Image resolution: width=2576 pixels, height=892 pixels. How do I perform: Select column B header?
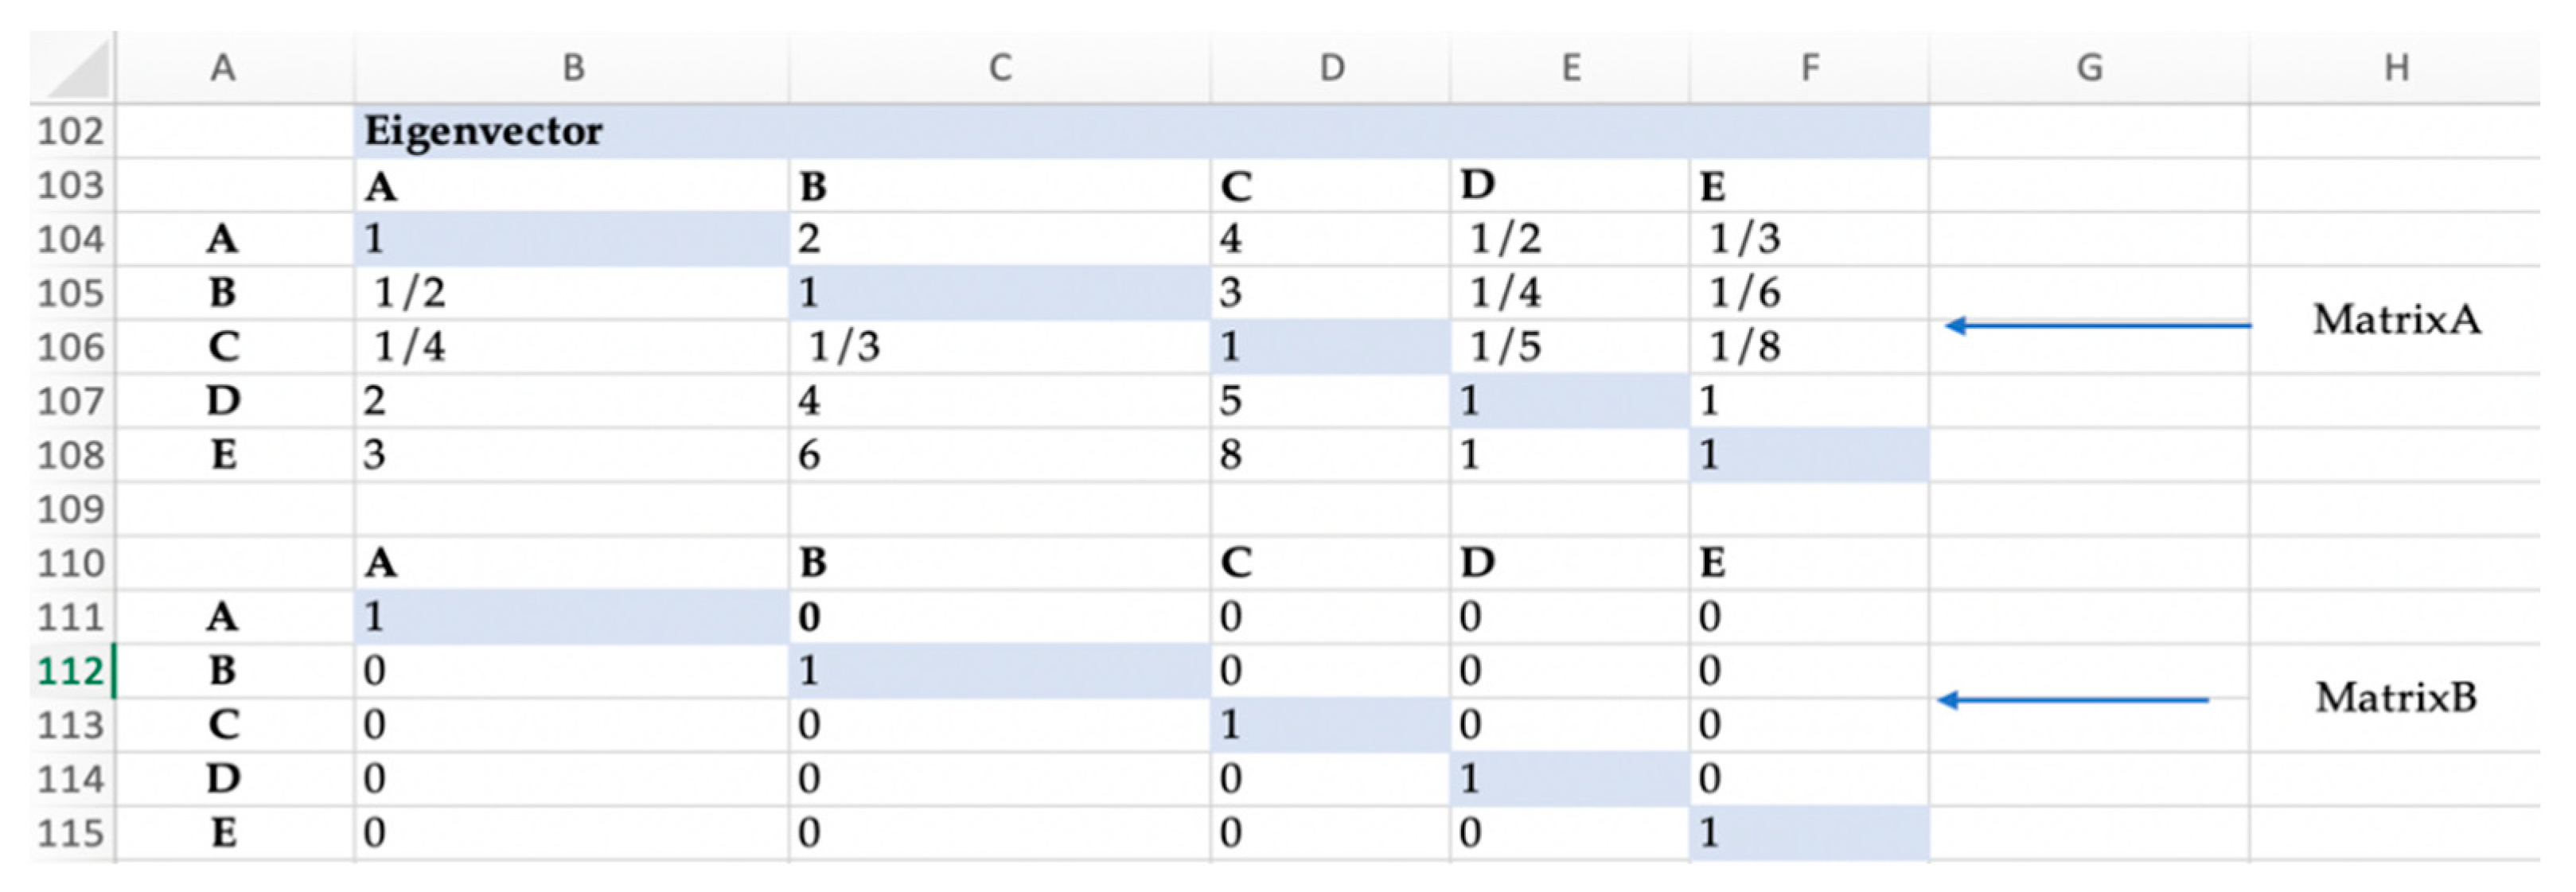coord(572,68)
